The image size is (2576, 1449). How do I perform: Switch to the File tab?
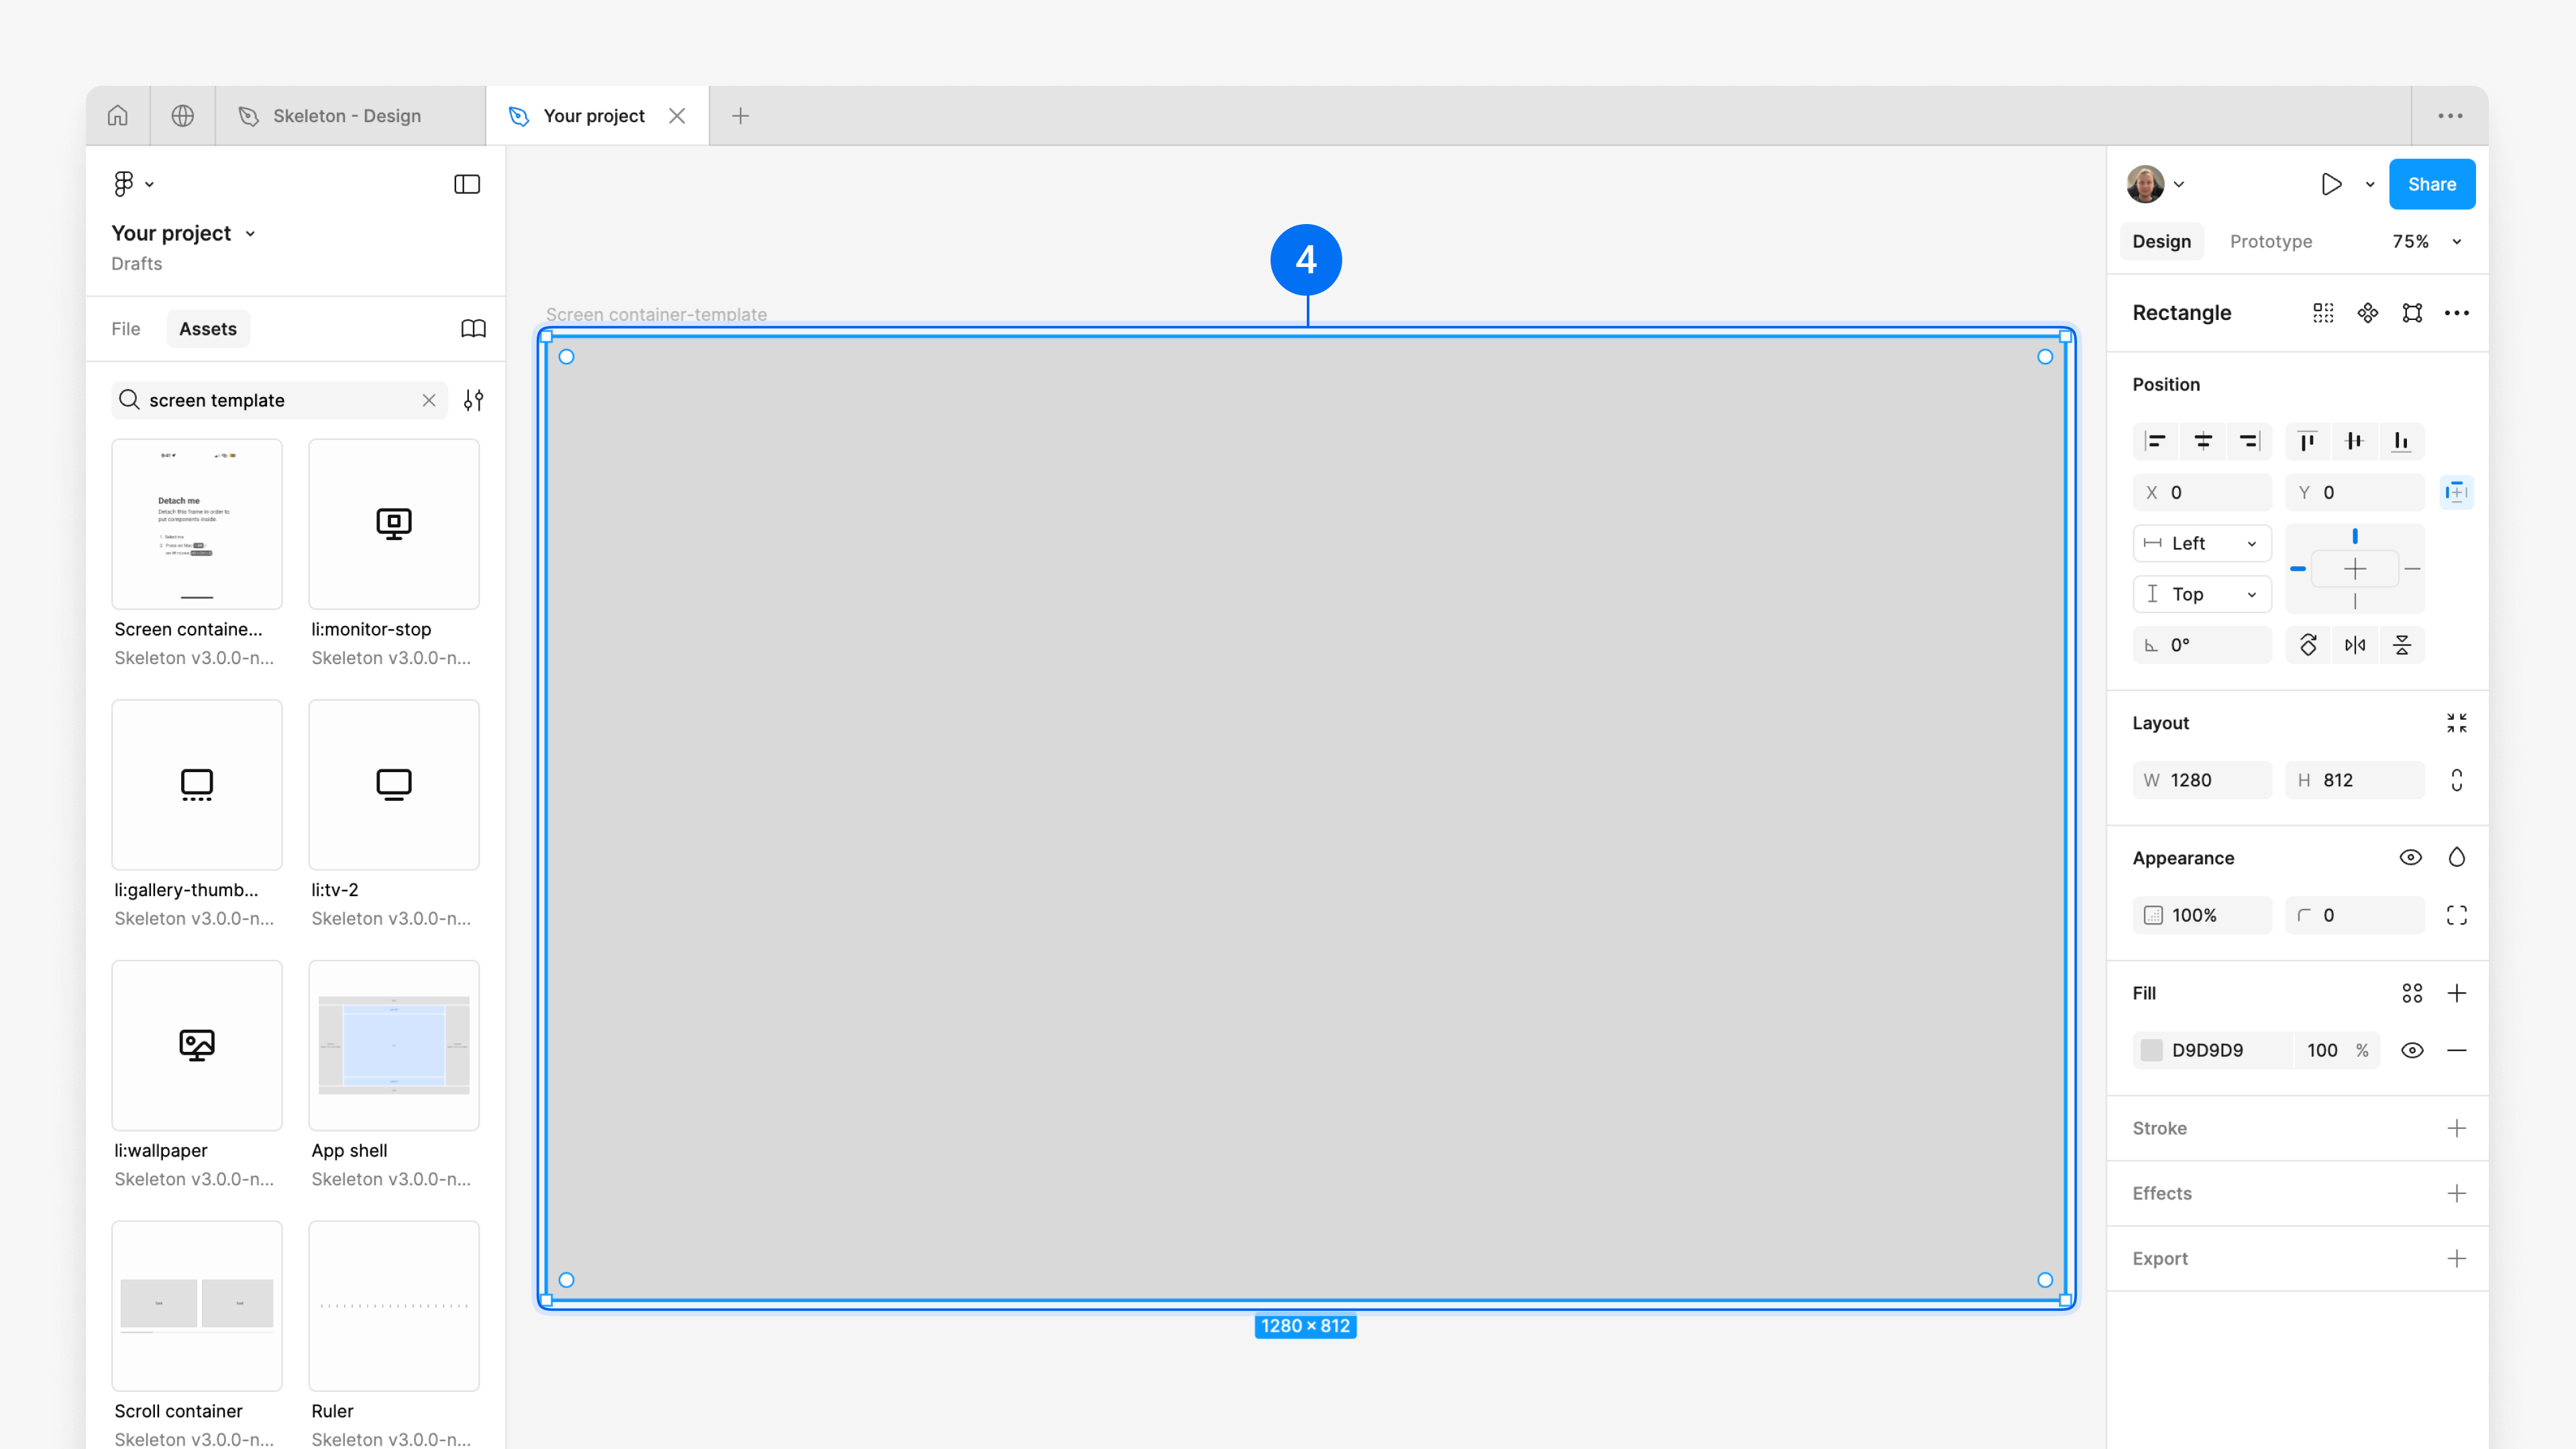click(x=126, y=329)
